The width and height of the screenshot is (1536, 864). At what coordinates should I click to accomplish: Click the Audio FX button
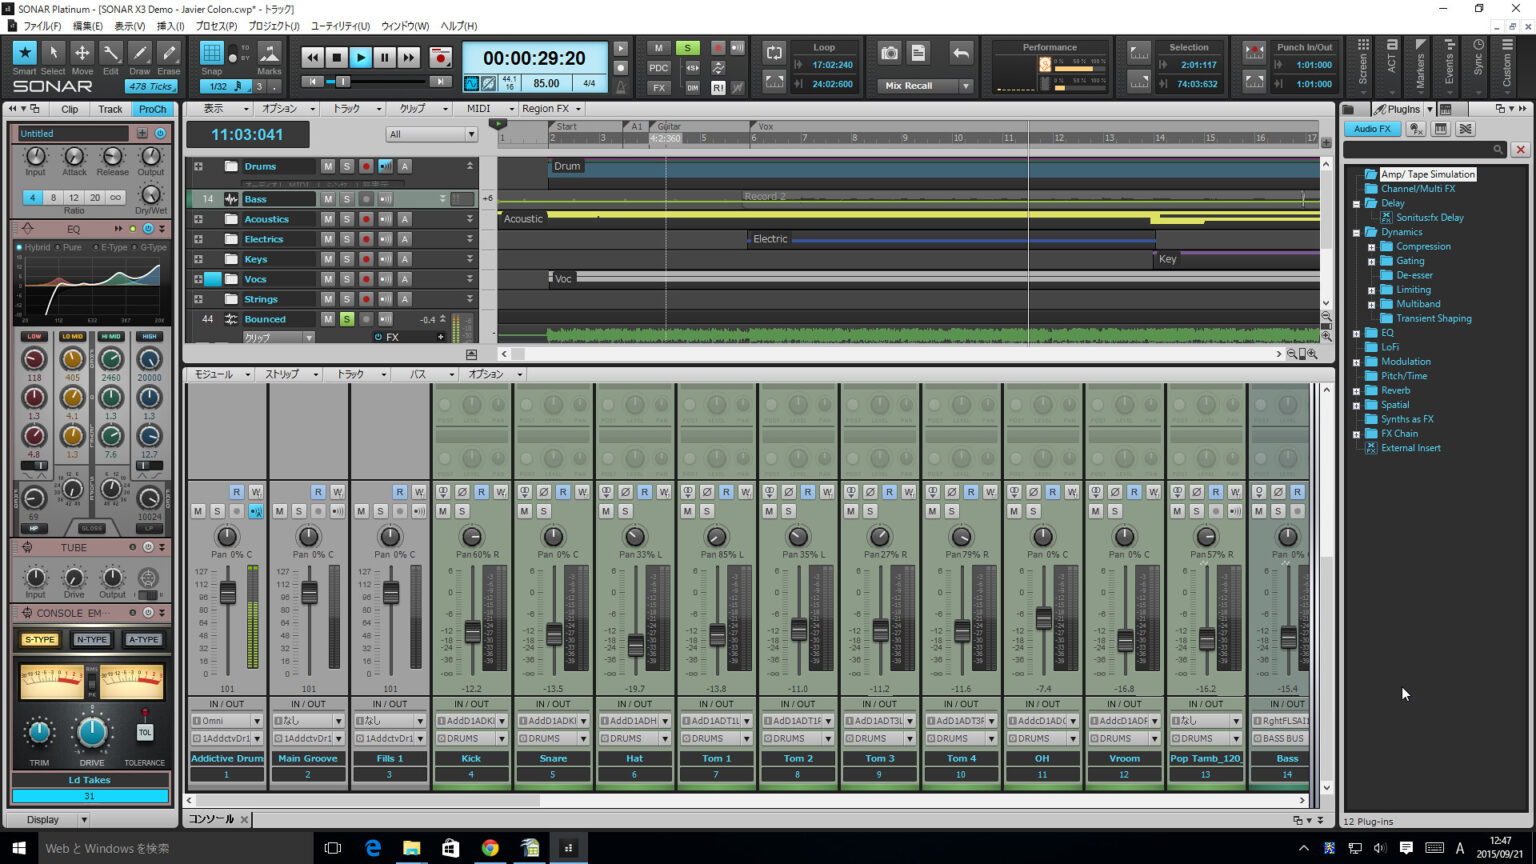click(x=1372, y=129)
